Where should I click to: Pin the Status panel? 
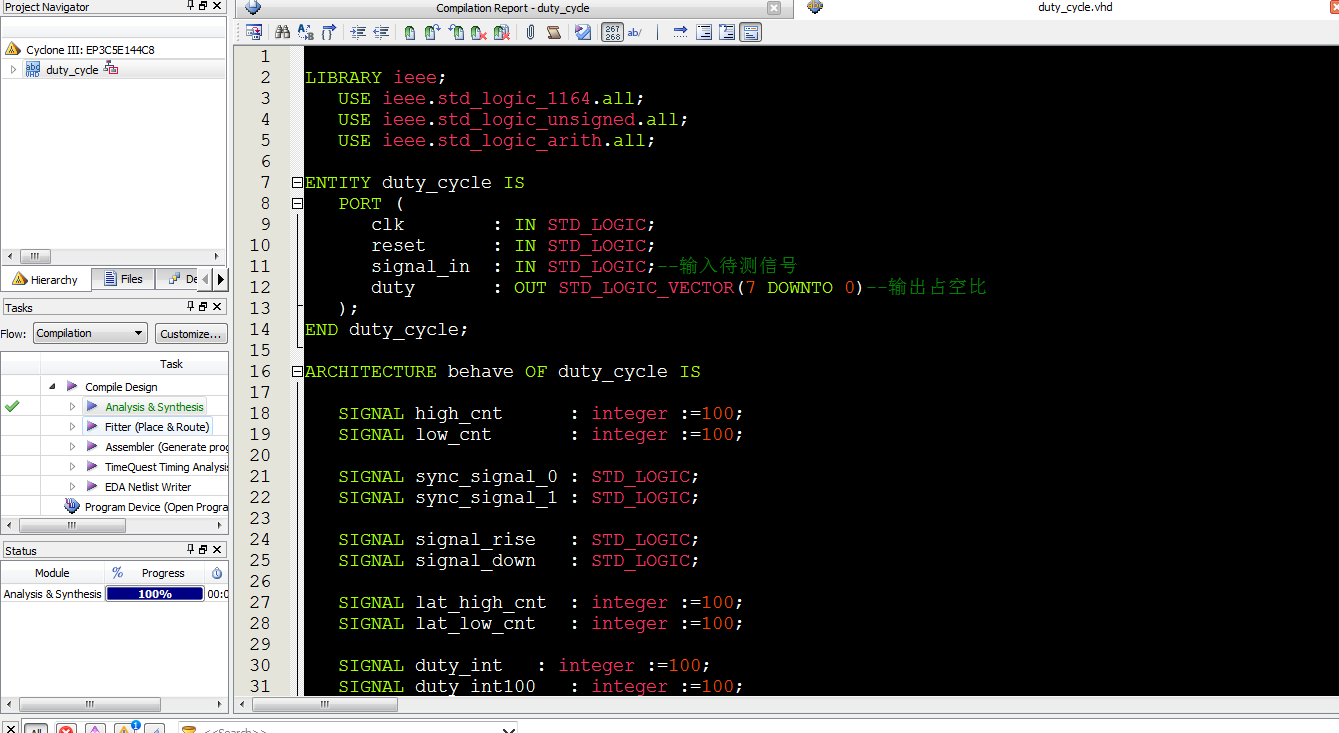coord(190,549)
